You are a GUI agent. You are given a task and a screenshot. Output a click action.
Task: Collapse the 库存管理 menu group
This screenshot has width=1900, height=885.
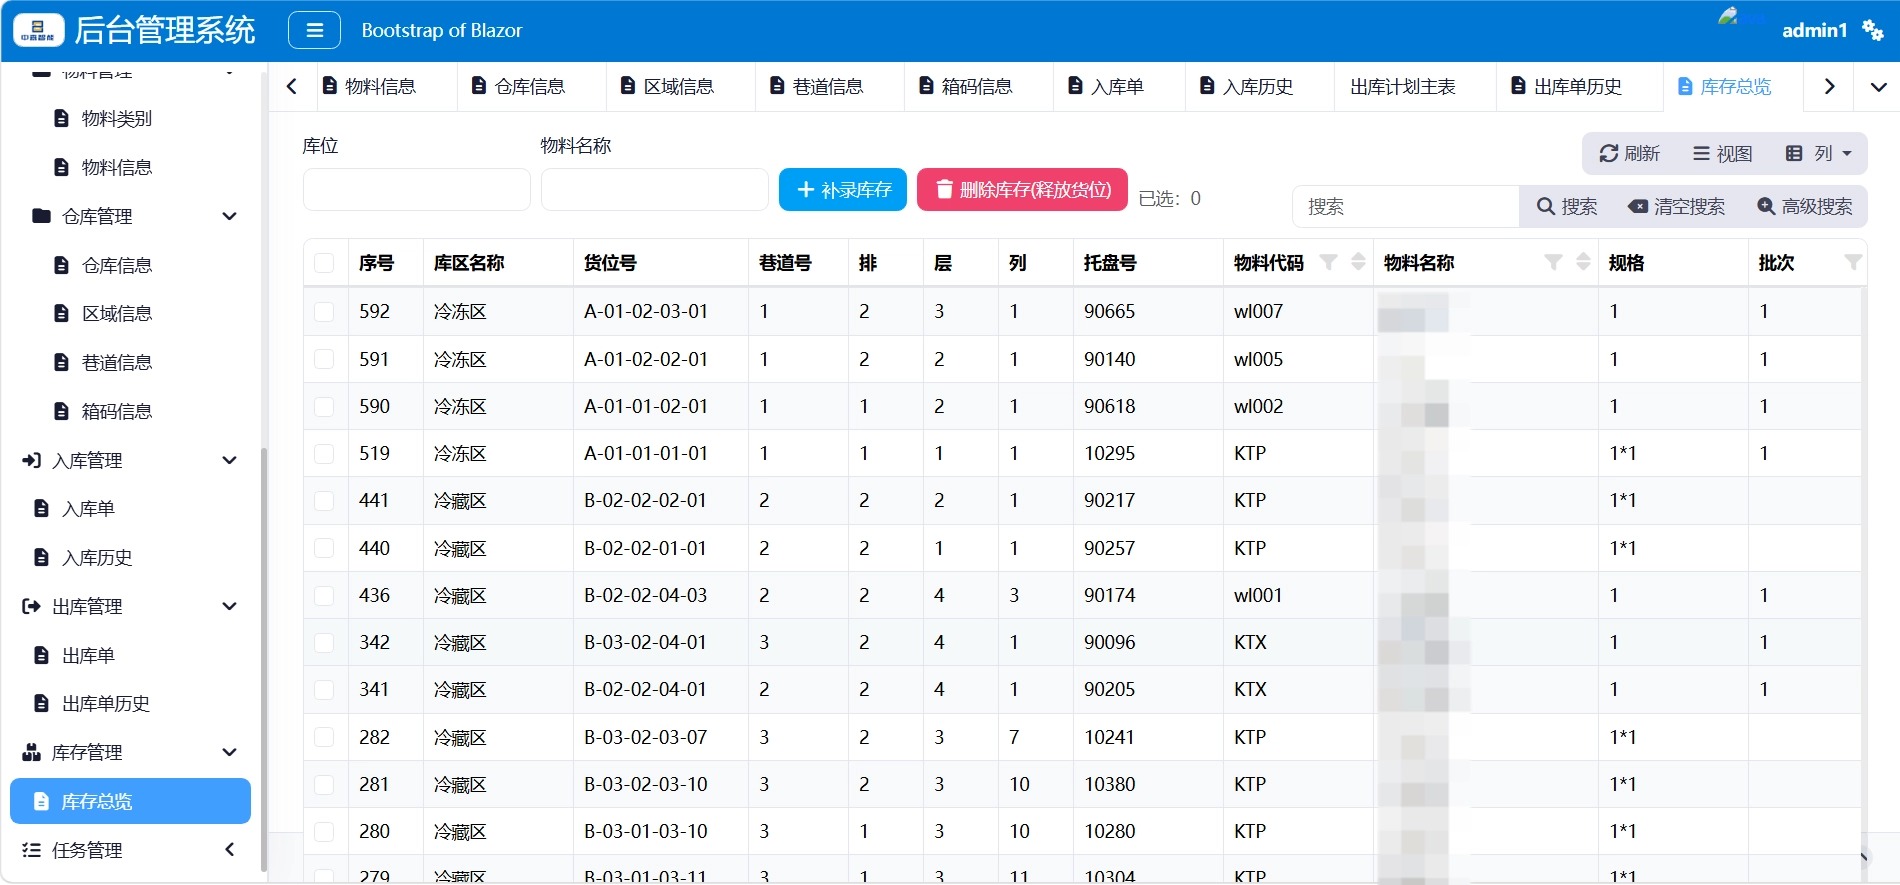[229, 752]
